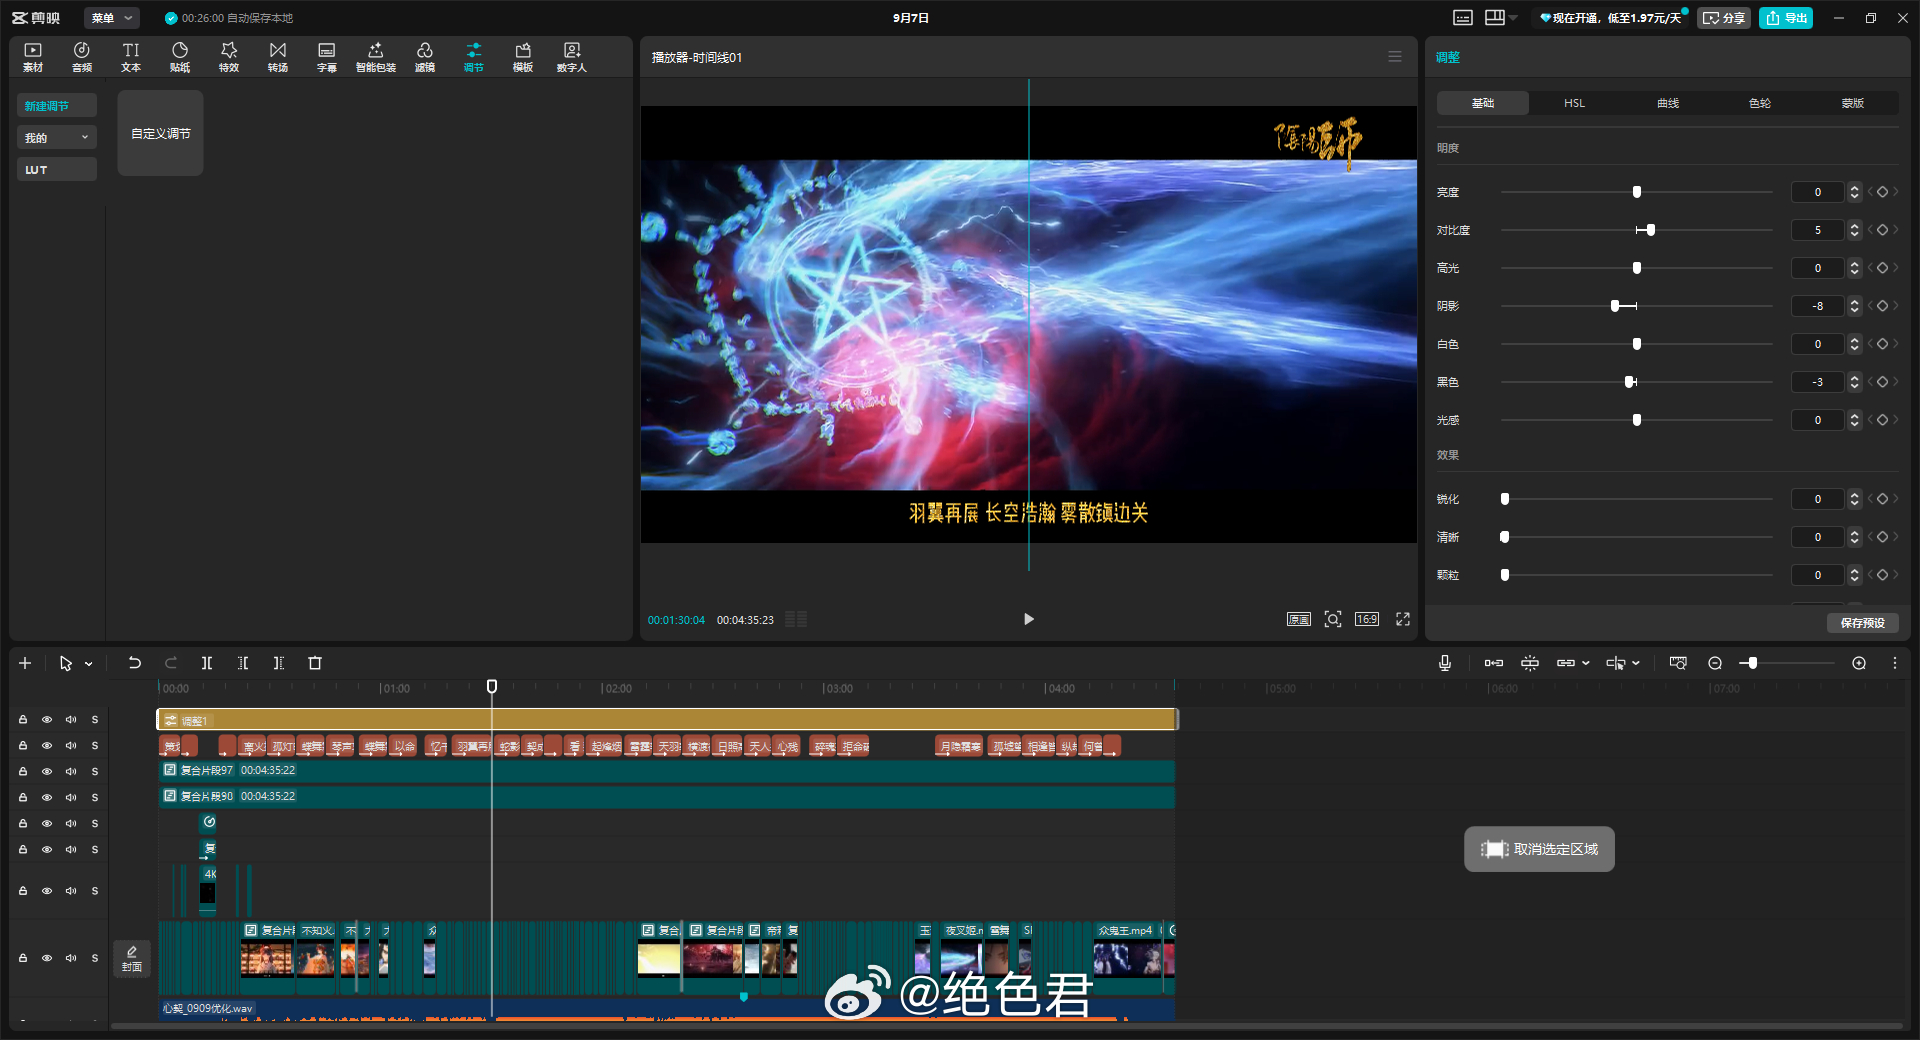Viewport: 1920px width, 1040px height.
Task: Open the 菜单 dropdown menu
Action: 111,18
